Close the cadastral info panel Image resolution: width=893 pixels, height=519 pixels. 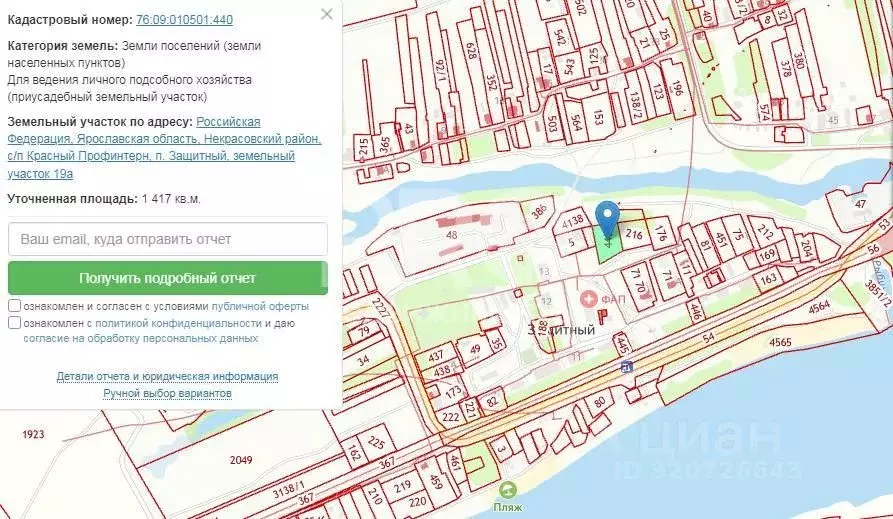[x=327, y=14]
